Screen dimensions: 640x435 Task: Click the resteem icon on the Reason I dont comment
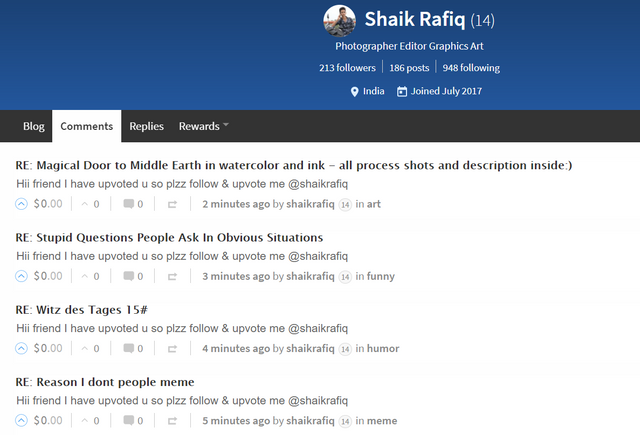click(x=172, y=421)
